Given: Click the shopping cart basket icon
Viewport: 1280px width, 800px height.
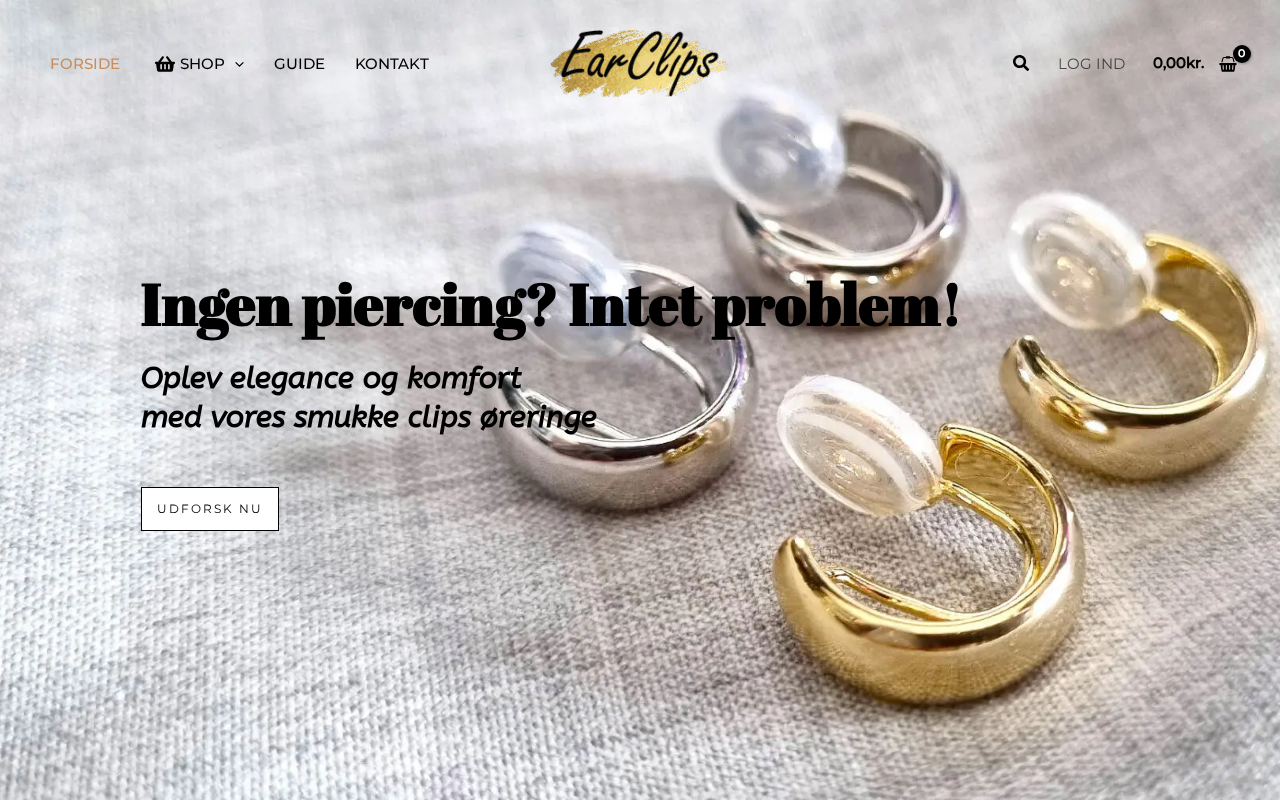Looking at the screenshot, I should click(1228, 64).
